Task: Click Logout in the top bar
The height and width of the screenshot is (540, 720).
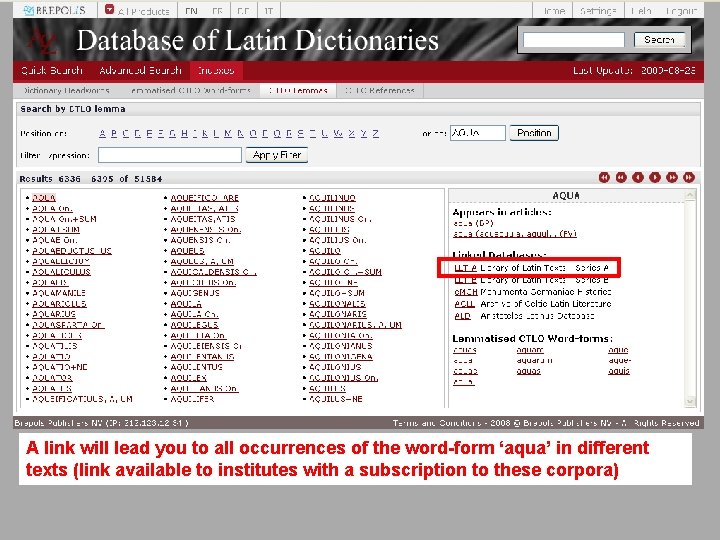Action: (x=681, y=11)
